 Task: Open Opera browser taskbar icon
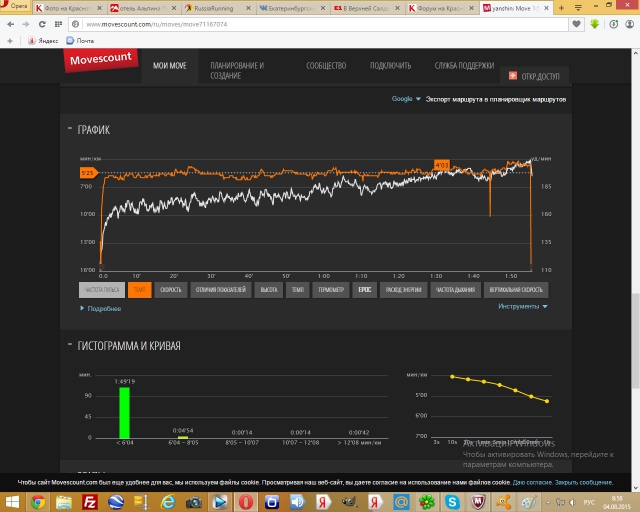pos(246,502)
